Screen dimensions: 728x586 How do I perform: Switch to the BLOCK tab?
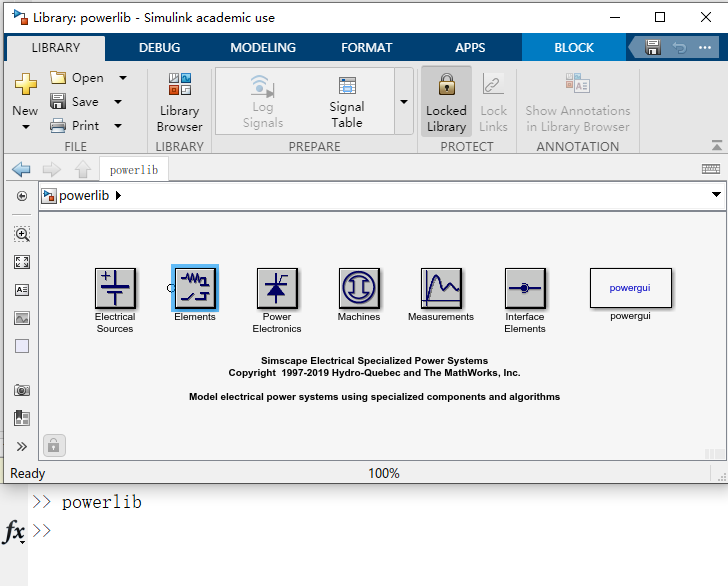tap(574, 47)
